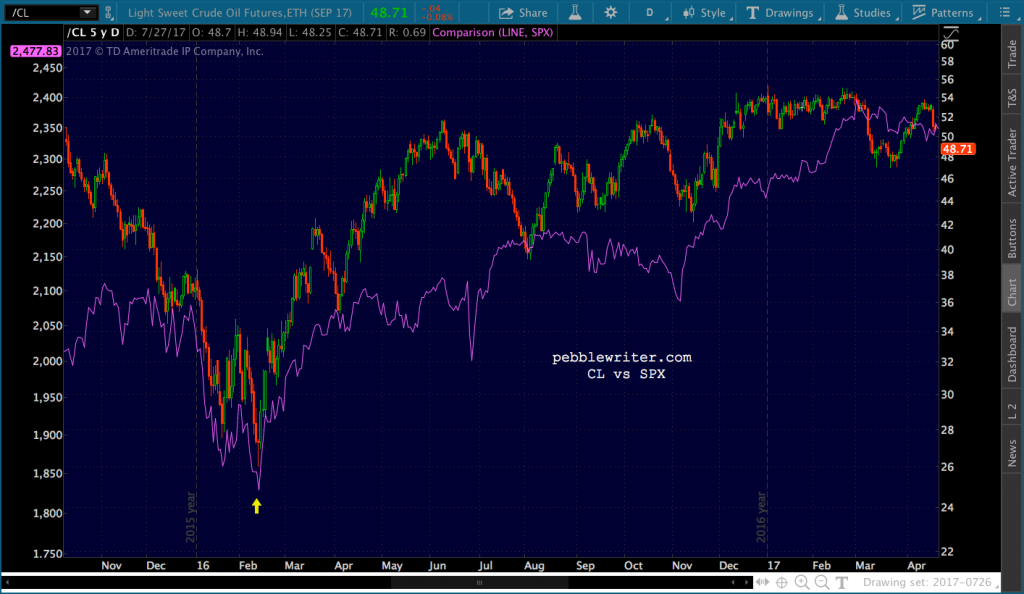Click the 48.71 last price in header
Viewport: 1024px width, 594px height.
(389, 12)
